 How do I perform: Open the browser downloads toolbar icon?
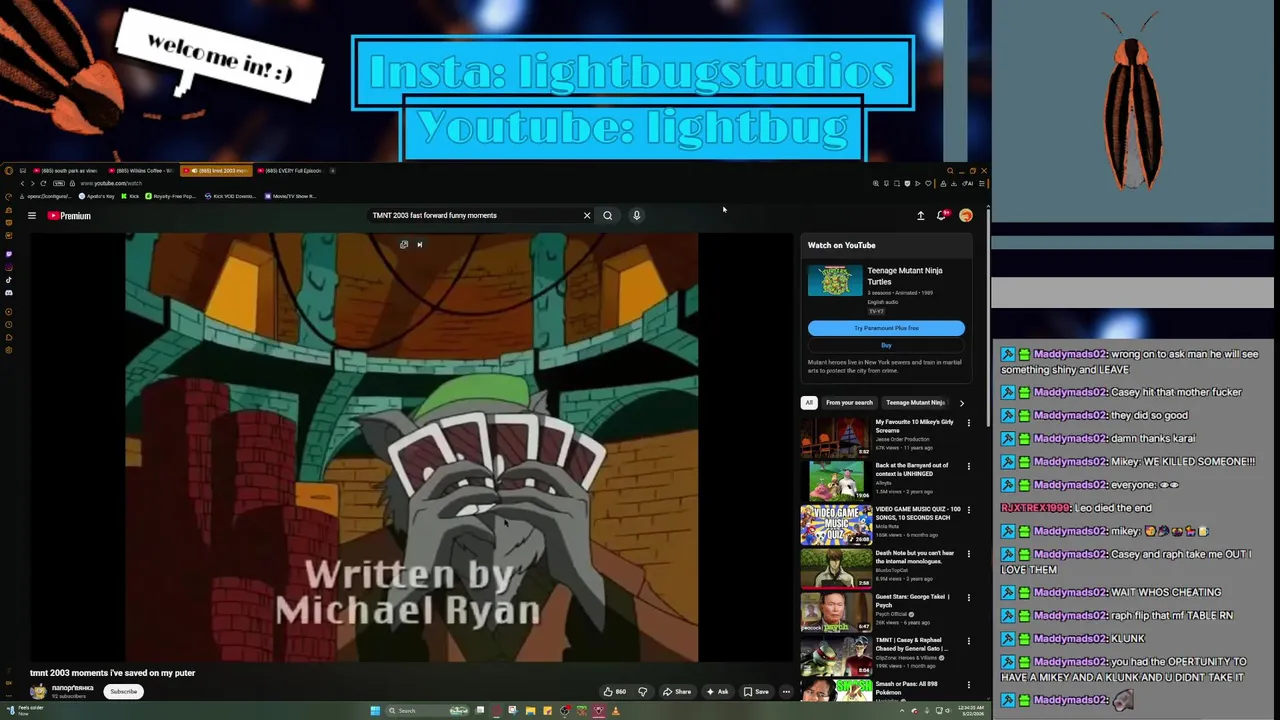point(954,183)
